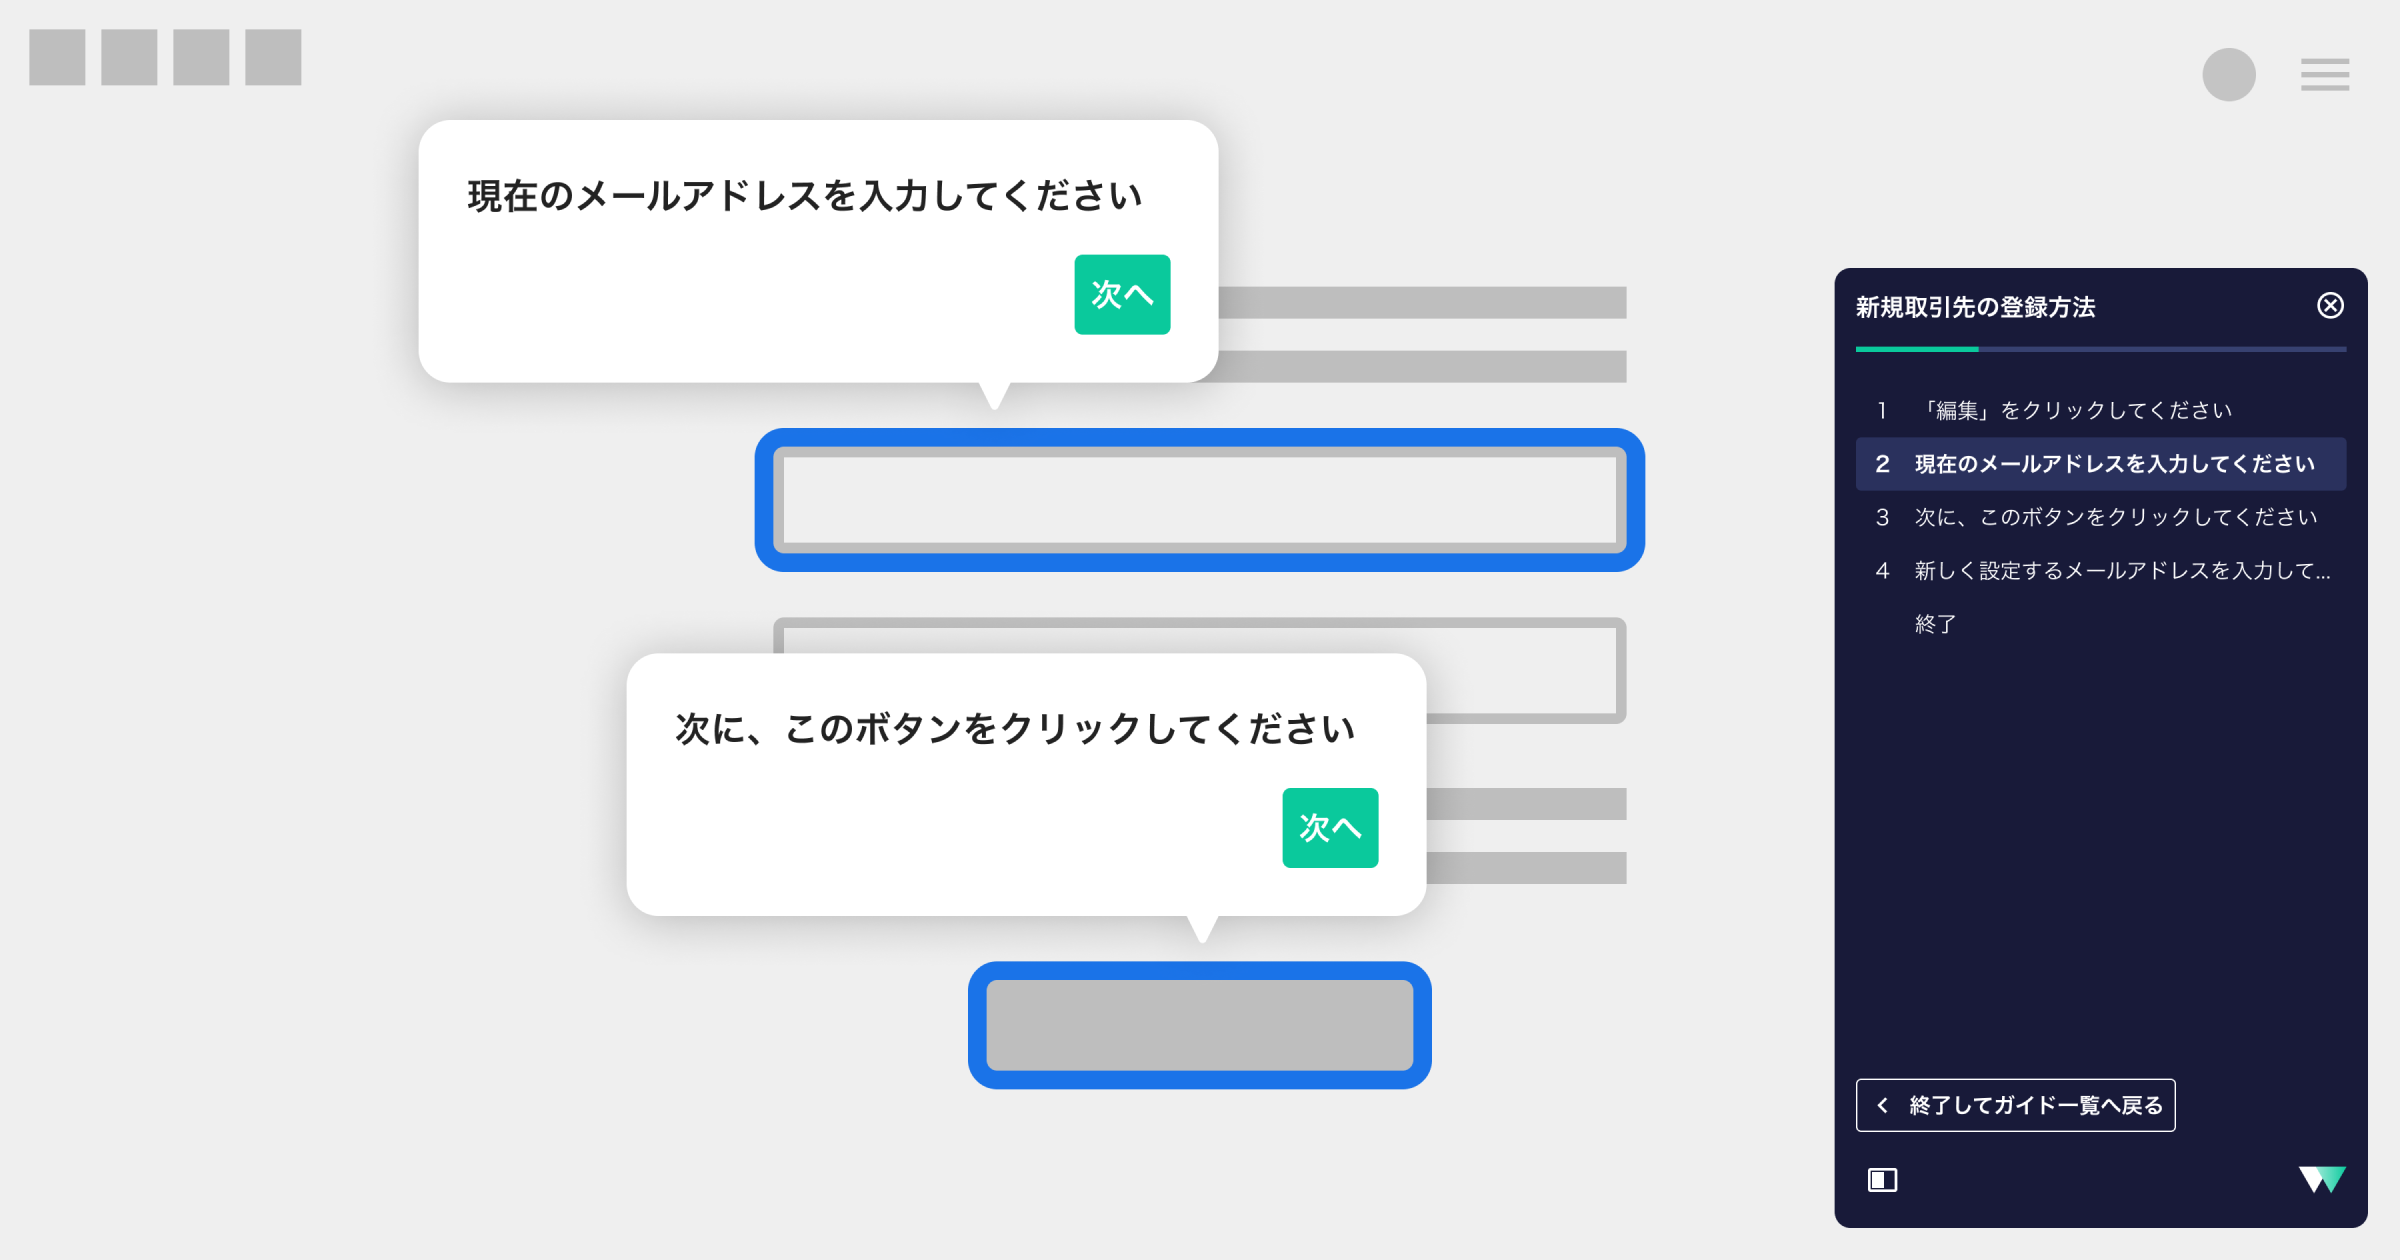Click 次へ in the button-click tooltip

click(1330, 828)
